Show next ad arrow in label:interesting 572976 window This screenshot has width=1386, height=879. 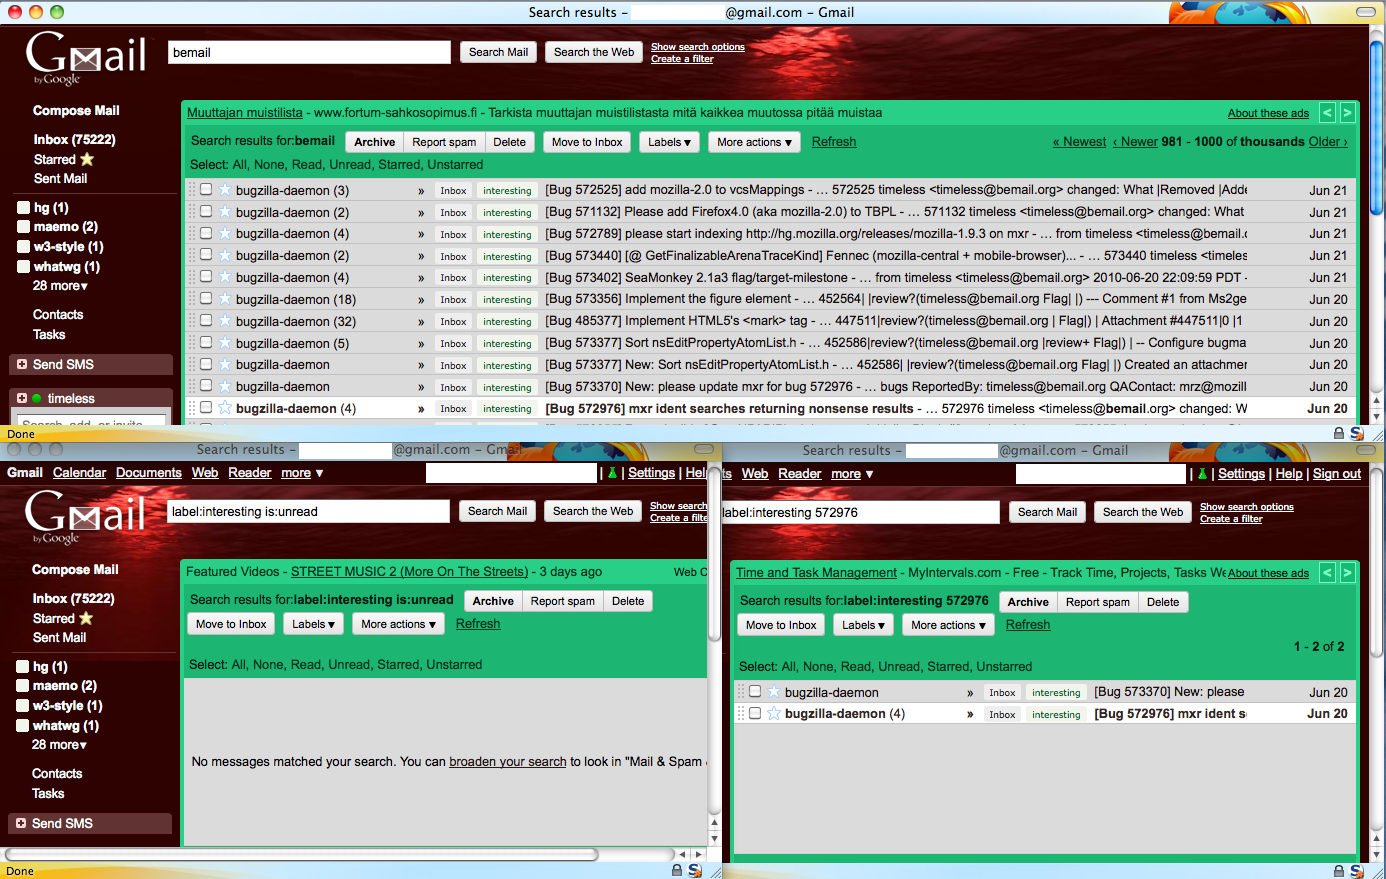(1347, 573)
